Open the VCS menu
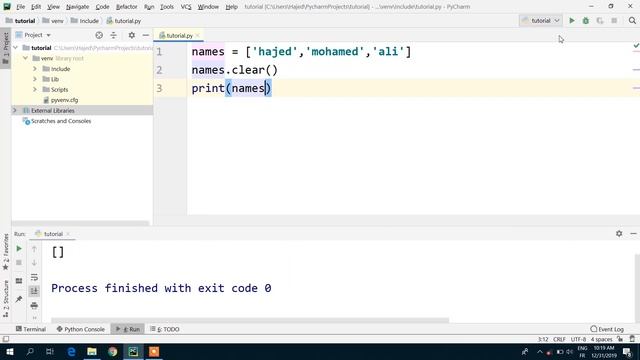This screenshot has height=360, width=640. coord(186,7)
